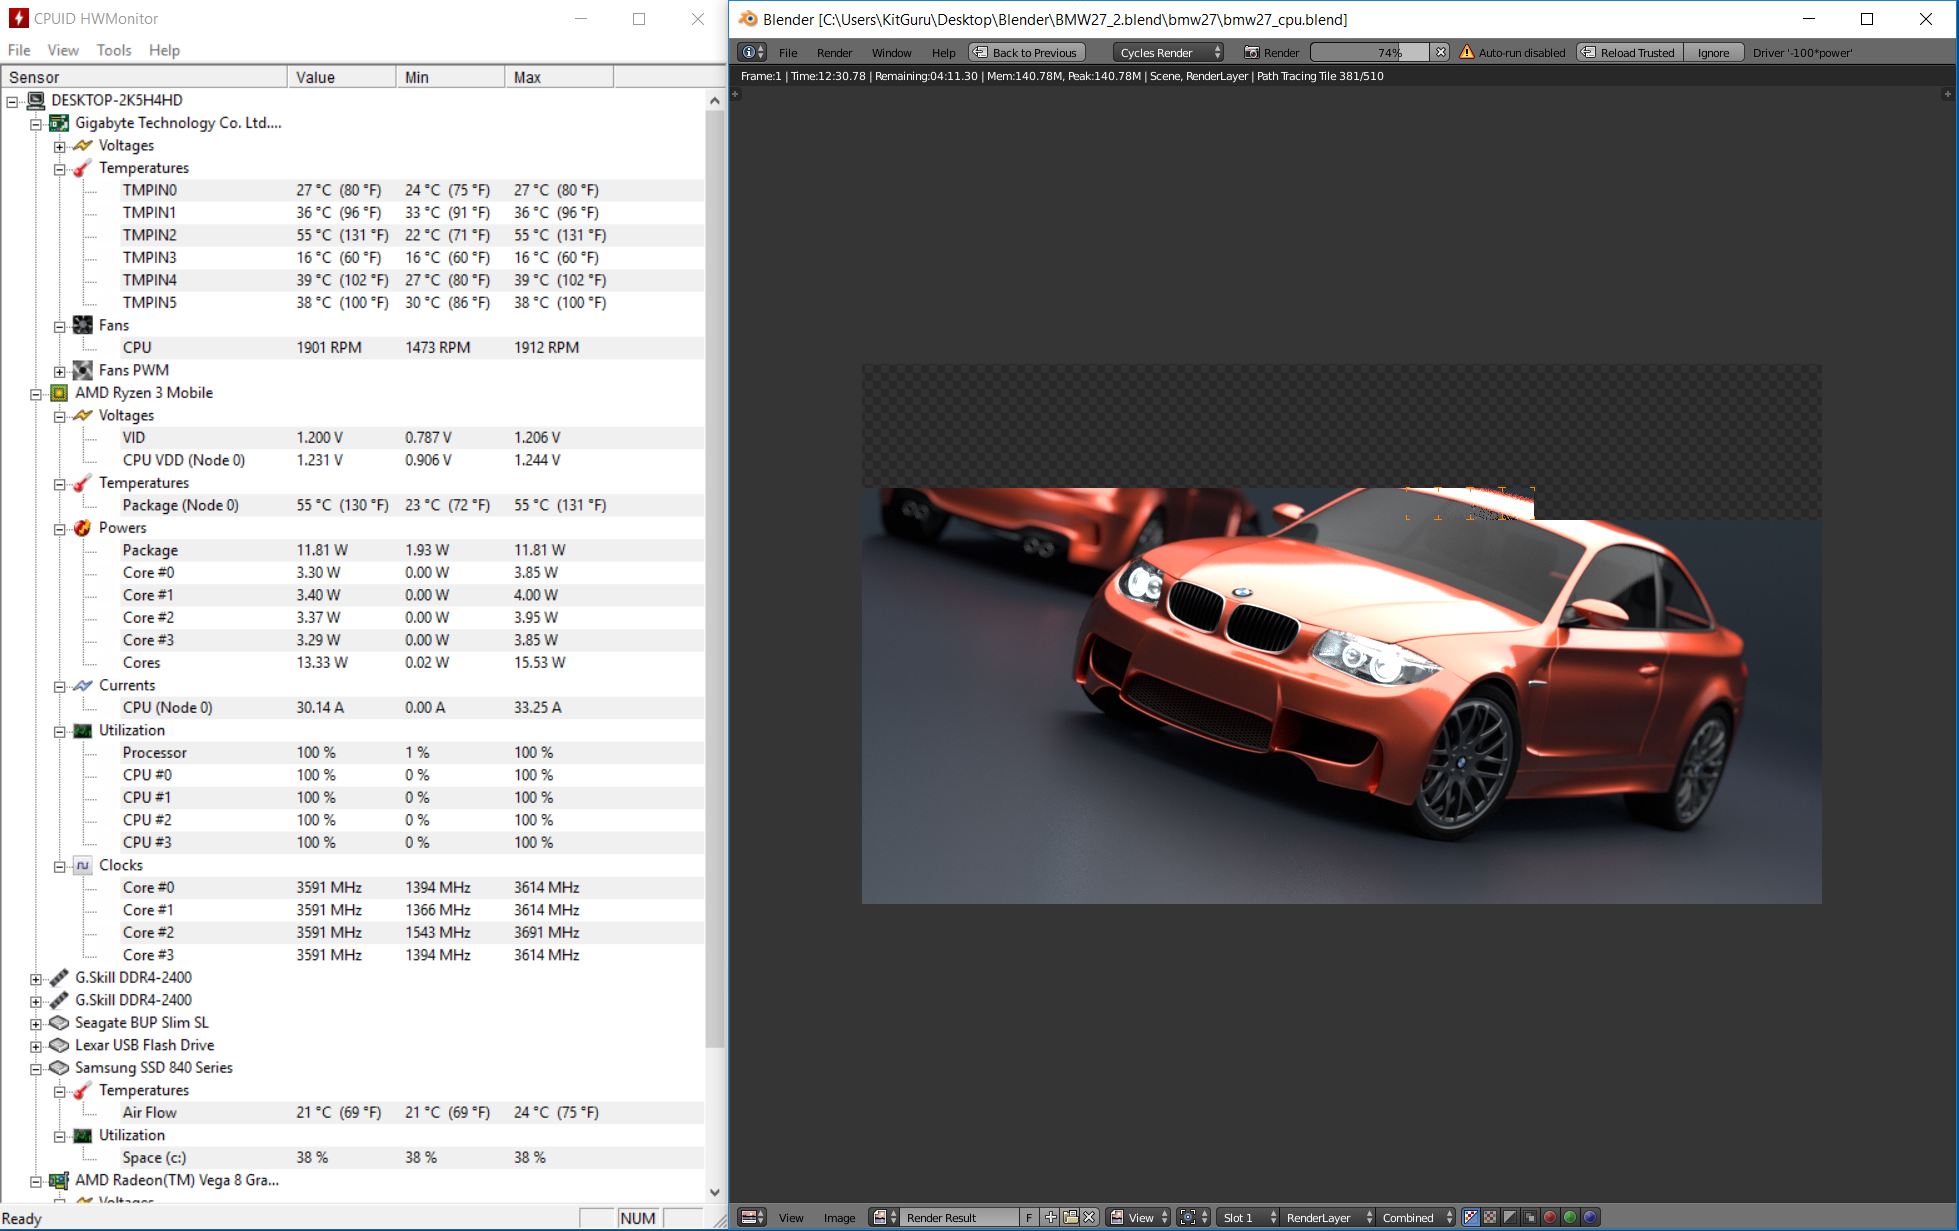
Task: Expand the Seagate BUP Slim SL node
Action: click(x=36, y=1023)
